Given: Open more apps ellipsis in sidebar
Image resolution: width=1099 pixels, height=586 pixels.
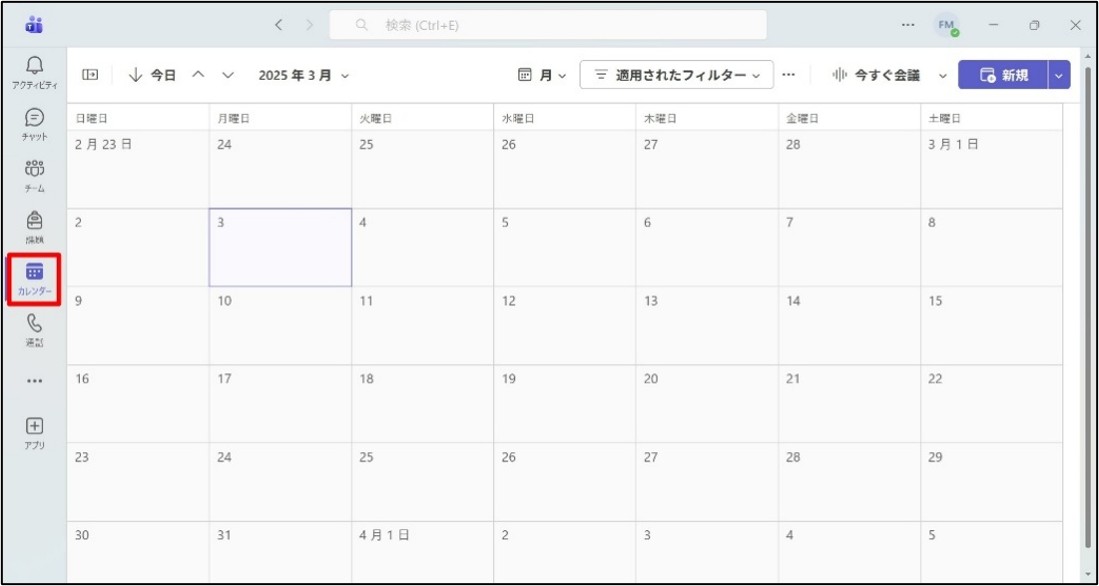Looking at the screenshot, I should pos(35,381).
